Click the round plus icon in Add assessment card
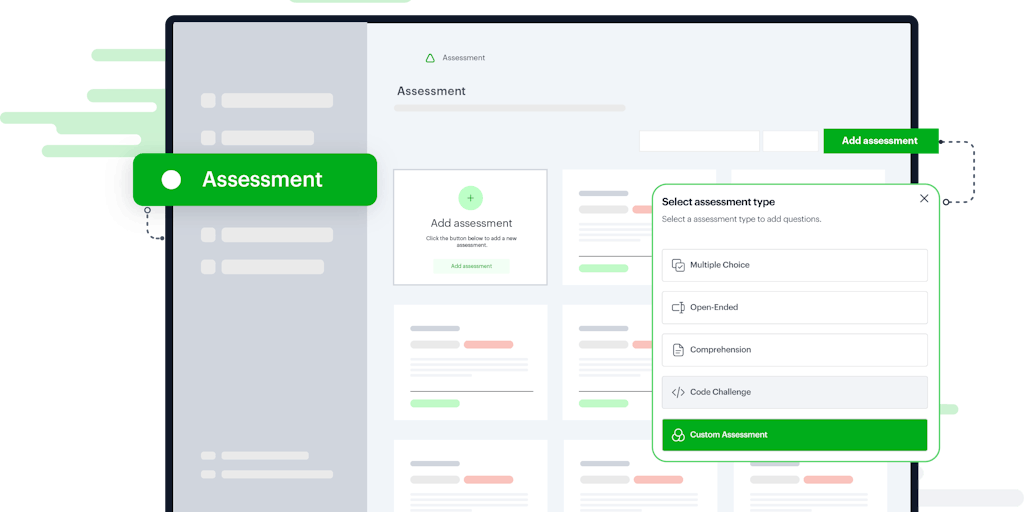 pos(470,198)
